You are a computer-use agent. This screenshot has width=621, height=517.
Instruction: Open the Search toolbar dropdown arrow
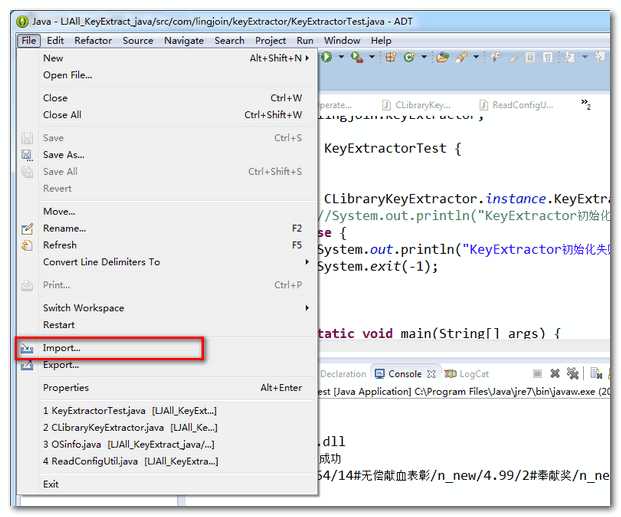(x=476, y=57)
